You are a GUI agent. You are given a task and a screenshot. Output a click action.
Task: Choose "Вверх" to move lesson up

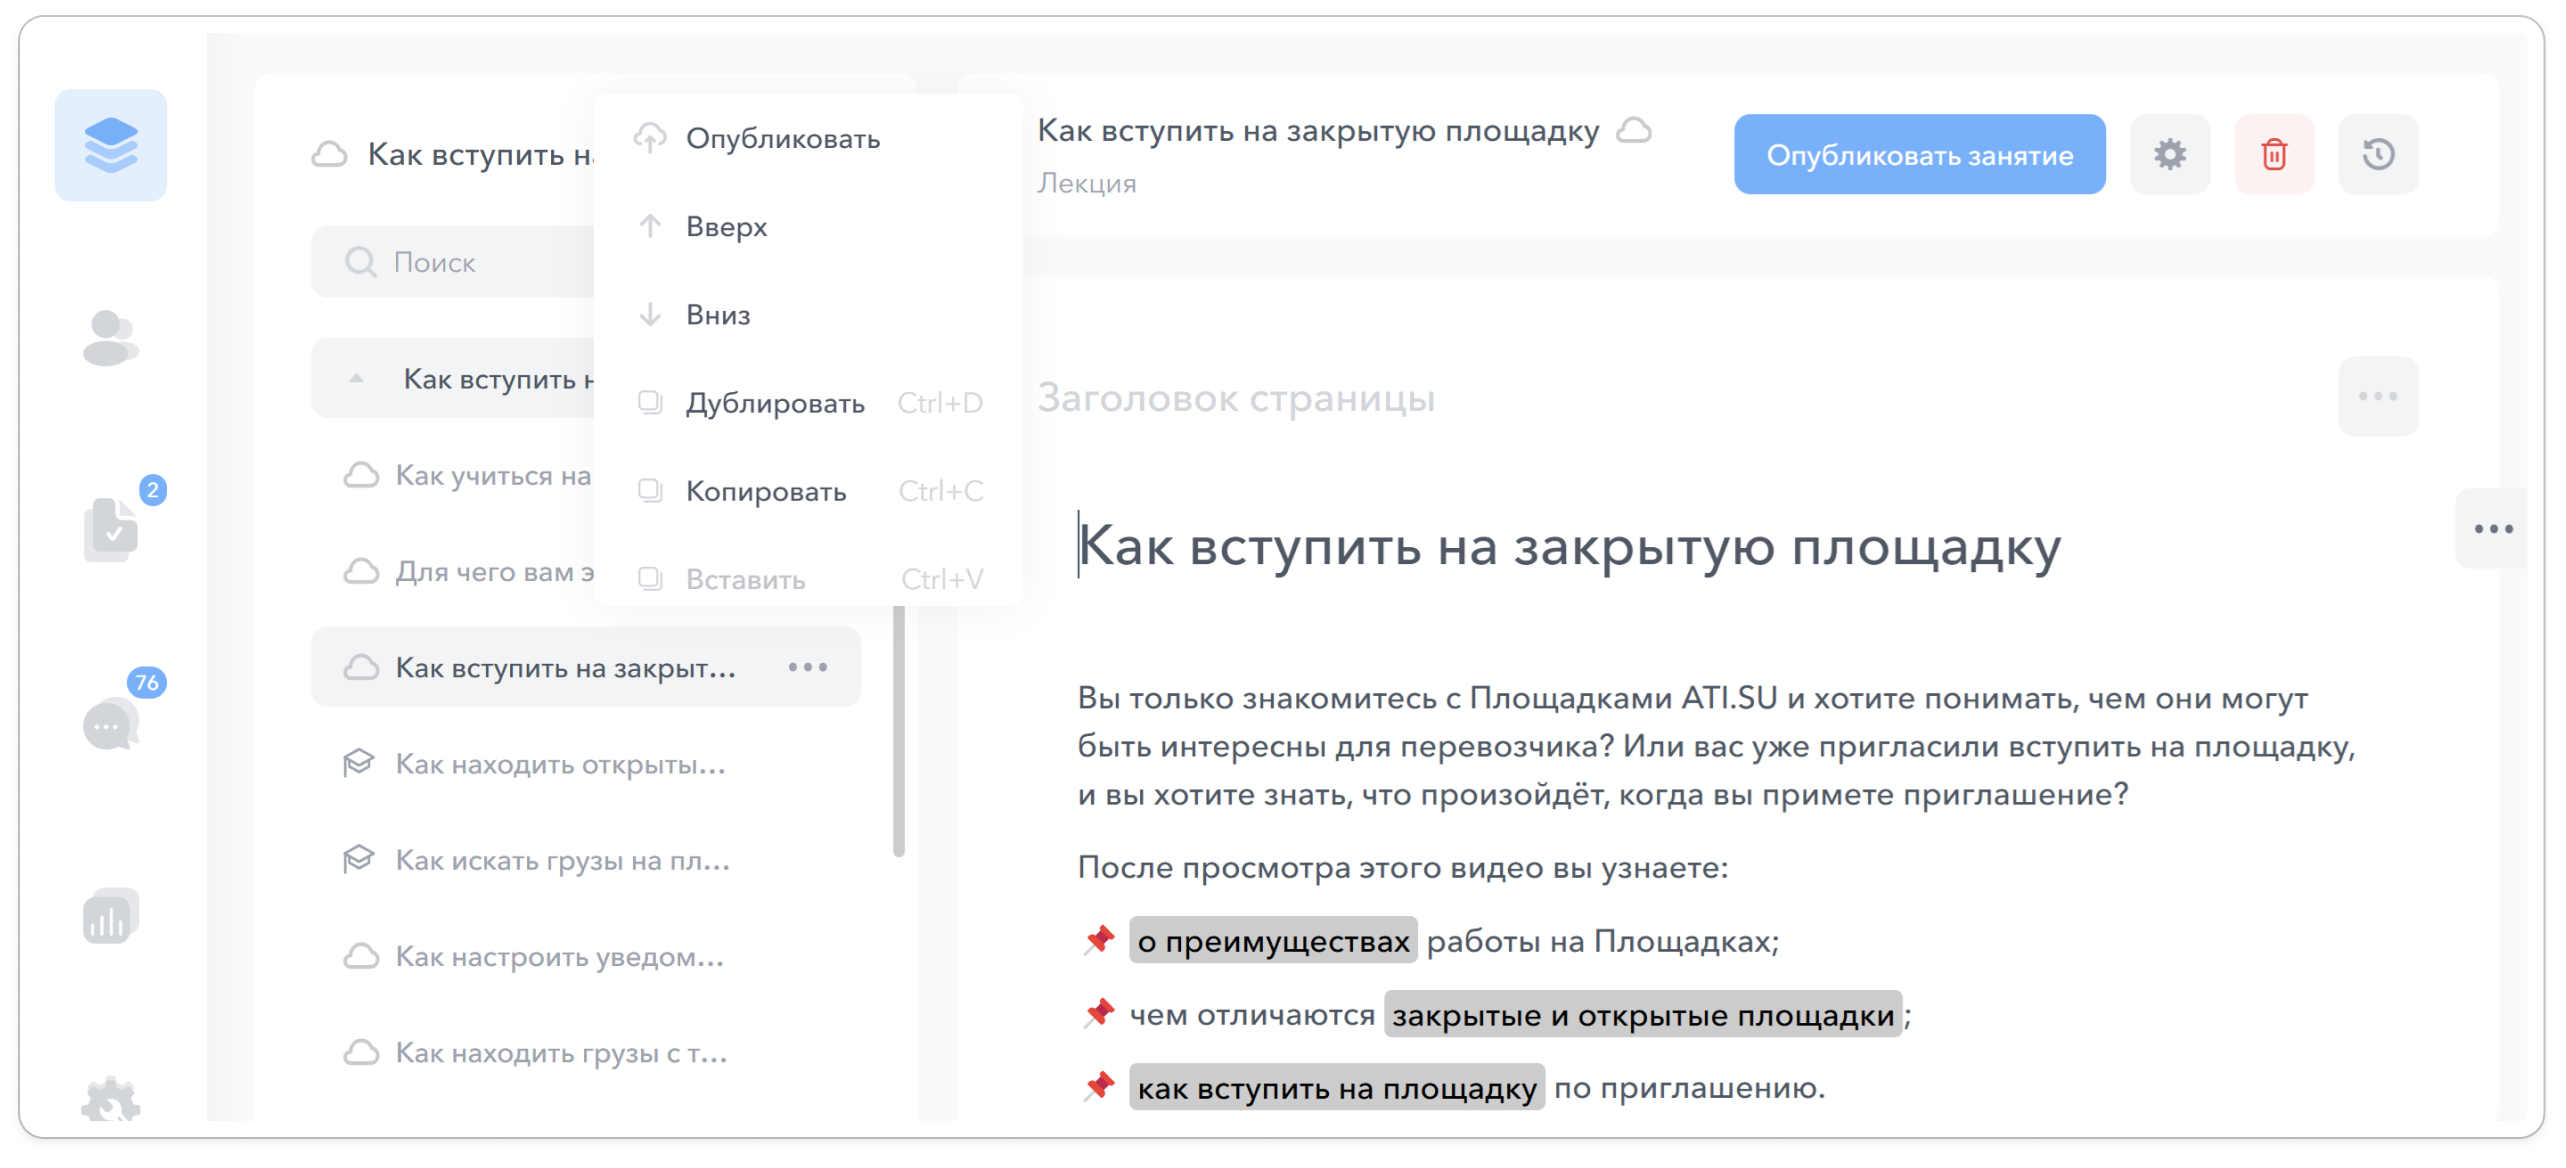tap(726, 227)
